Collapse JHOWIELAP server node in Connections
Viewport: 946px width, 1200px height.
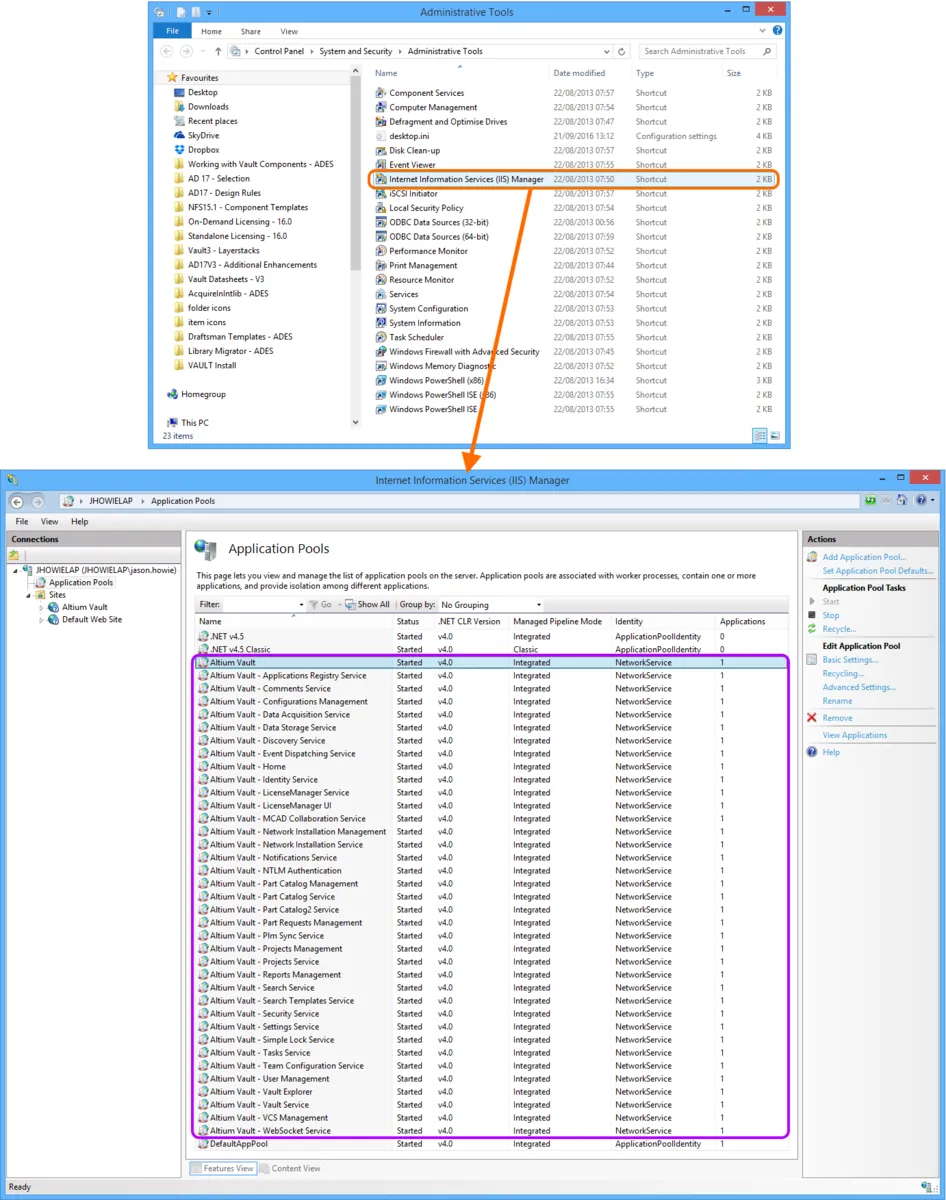point(15,570)
